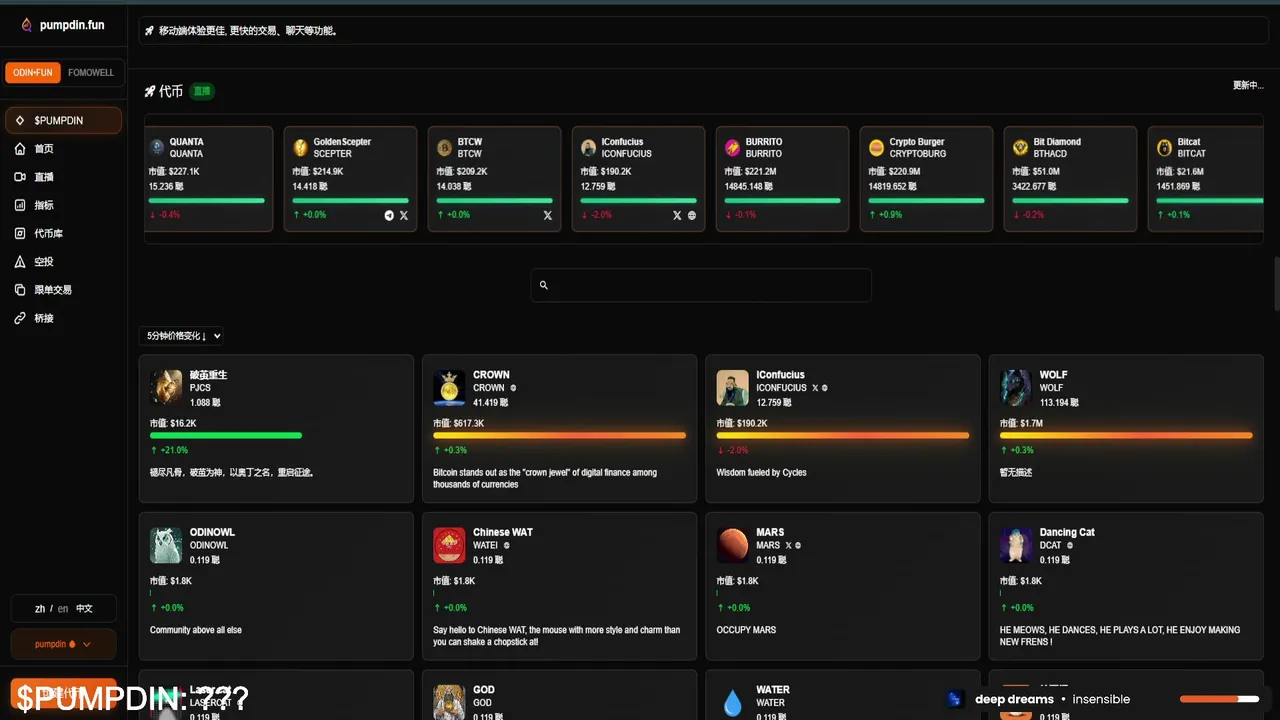Click the CROWN orange progress bar

click(560, 435)
